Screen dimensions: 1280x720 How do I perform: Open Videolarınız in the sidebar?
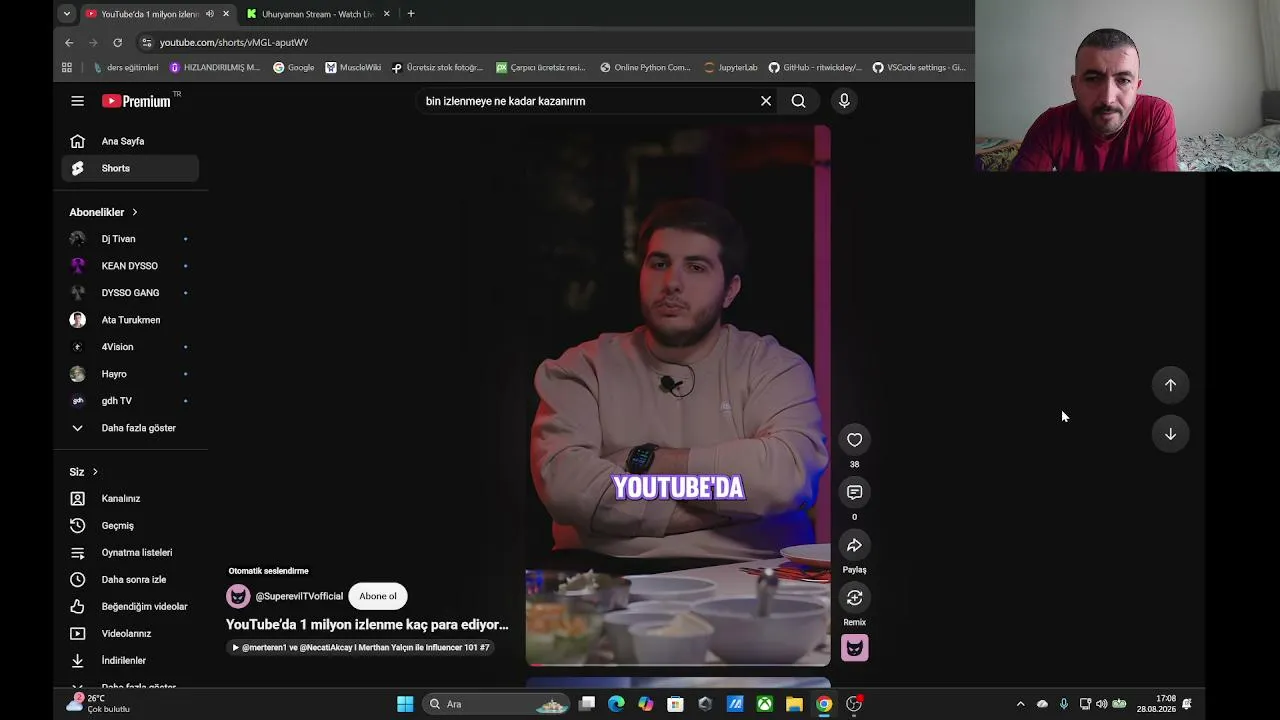click(130, 633)
